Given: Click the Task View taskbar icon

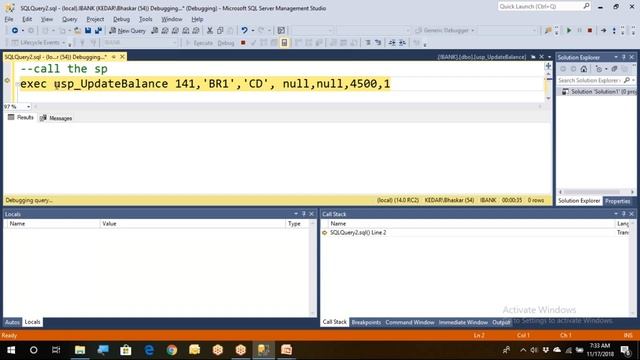Looking at the screenshot, I should pos(56,350).
